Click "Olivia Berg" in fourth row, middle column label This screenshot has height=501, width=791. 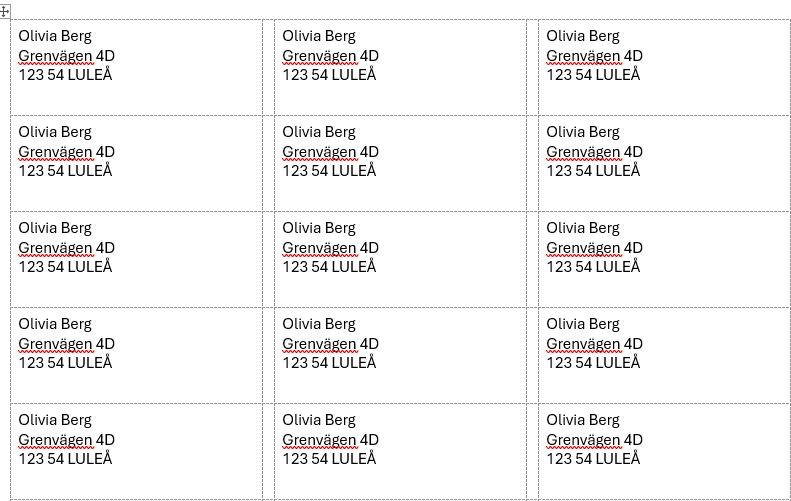[x=319, y=324]
